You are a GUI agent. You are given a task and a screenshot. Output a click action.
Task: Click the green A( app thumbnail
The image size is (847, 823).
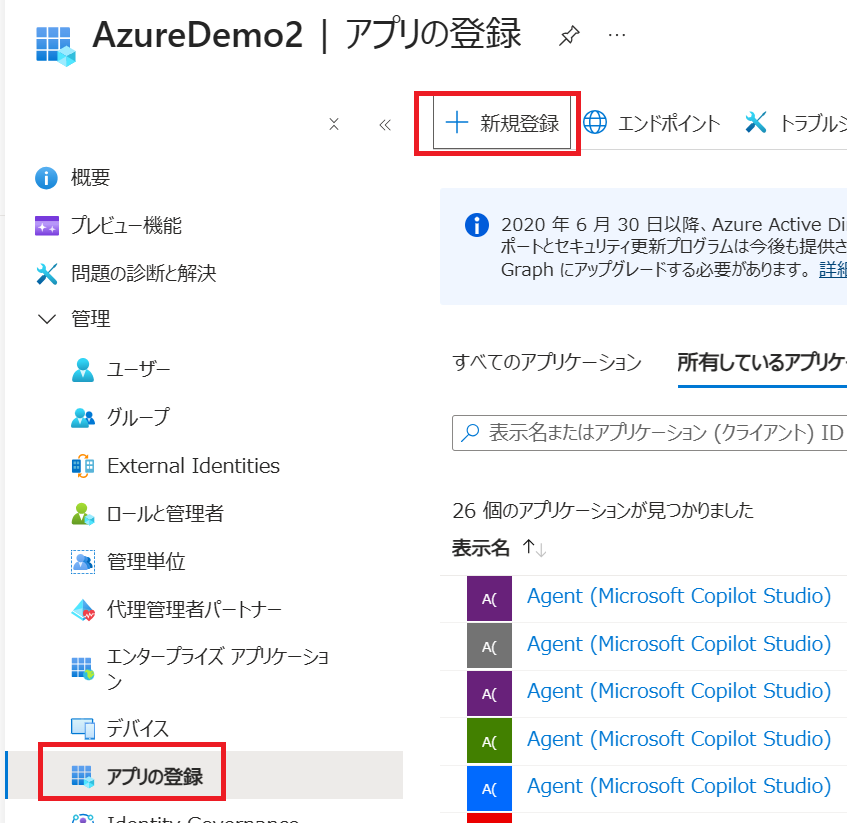point(489,740)
